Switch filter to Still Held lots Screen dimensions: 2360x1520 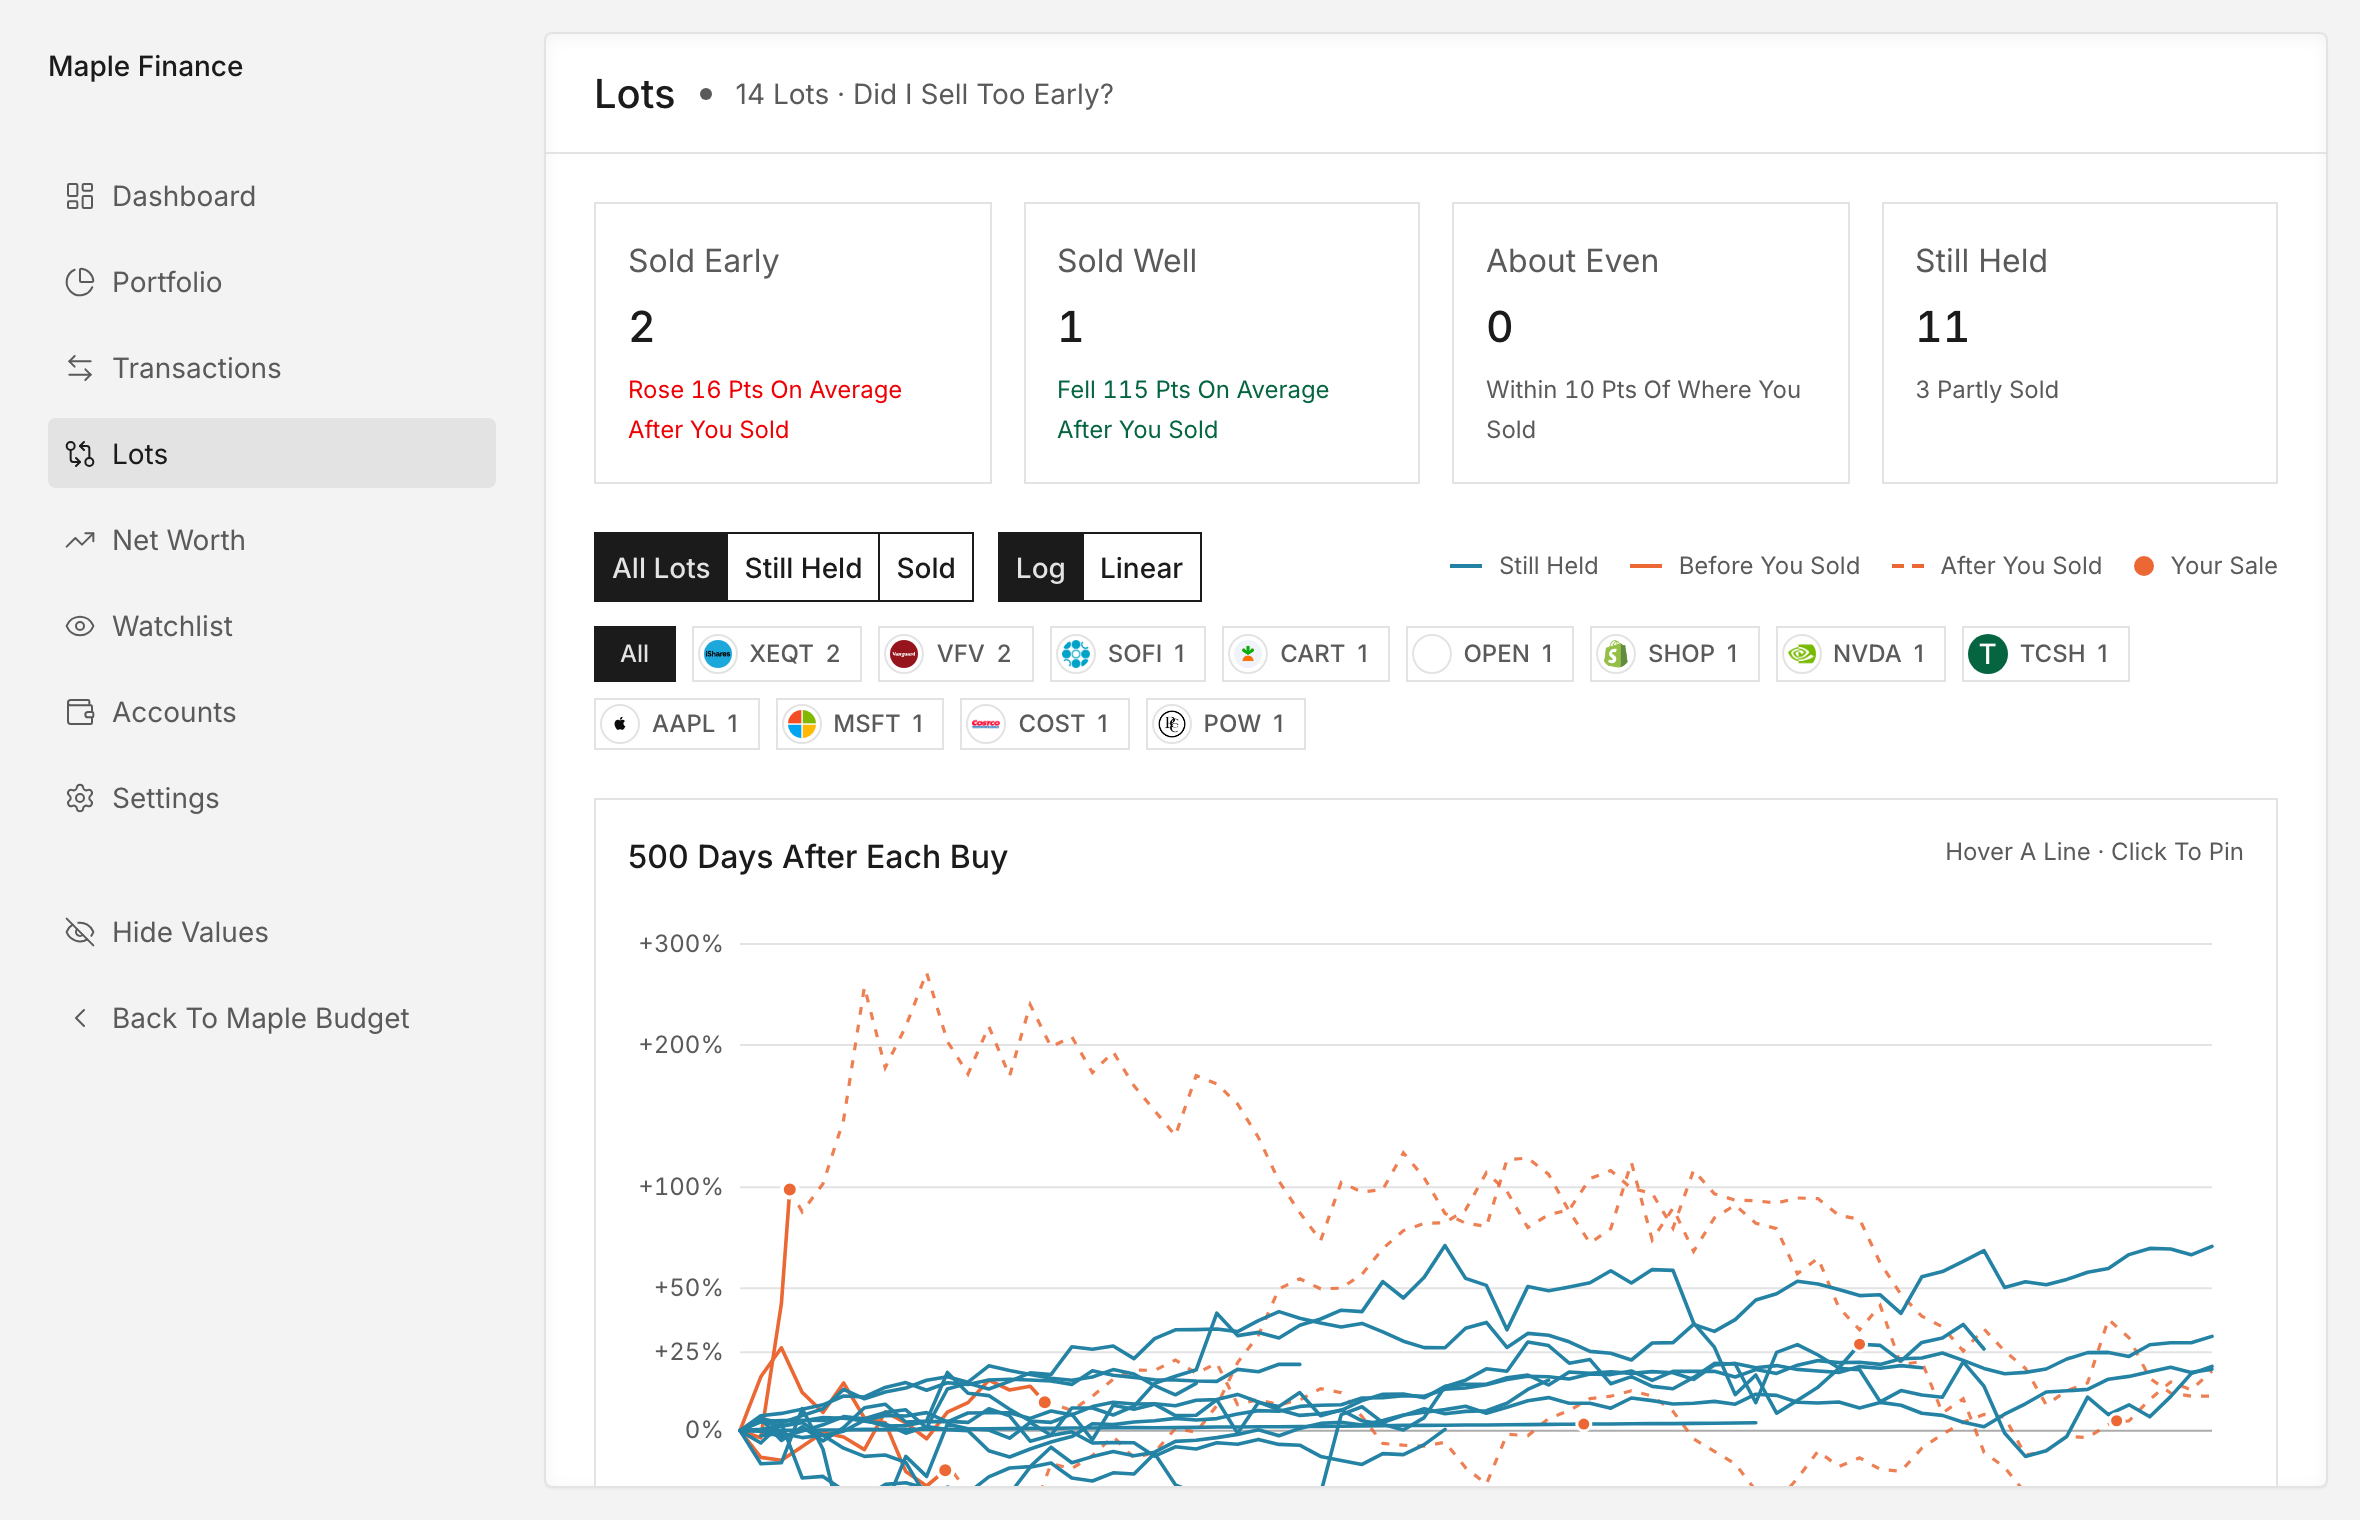(x=803, y=567)
